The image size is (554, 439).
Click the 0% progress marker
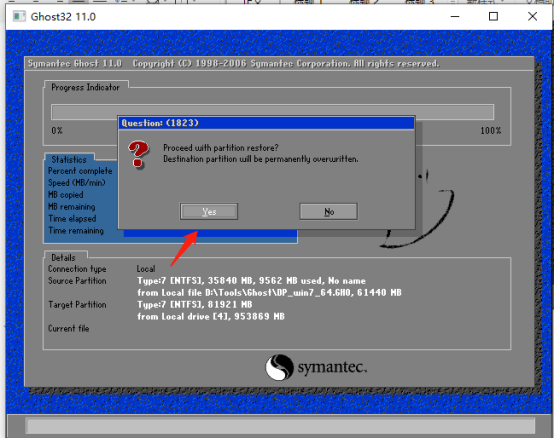[x=57, y=131]
